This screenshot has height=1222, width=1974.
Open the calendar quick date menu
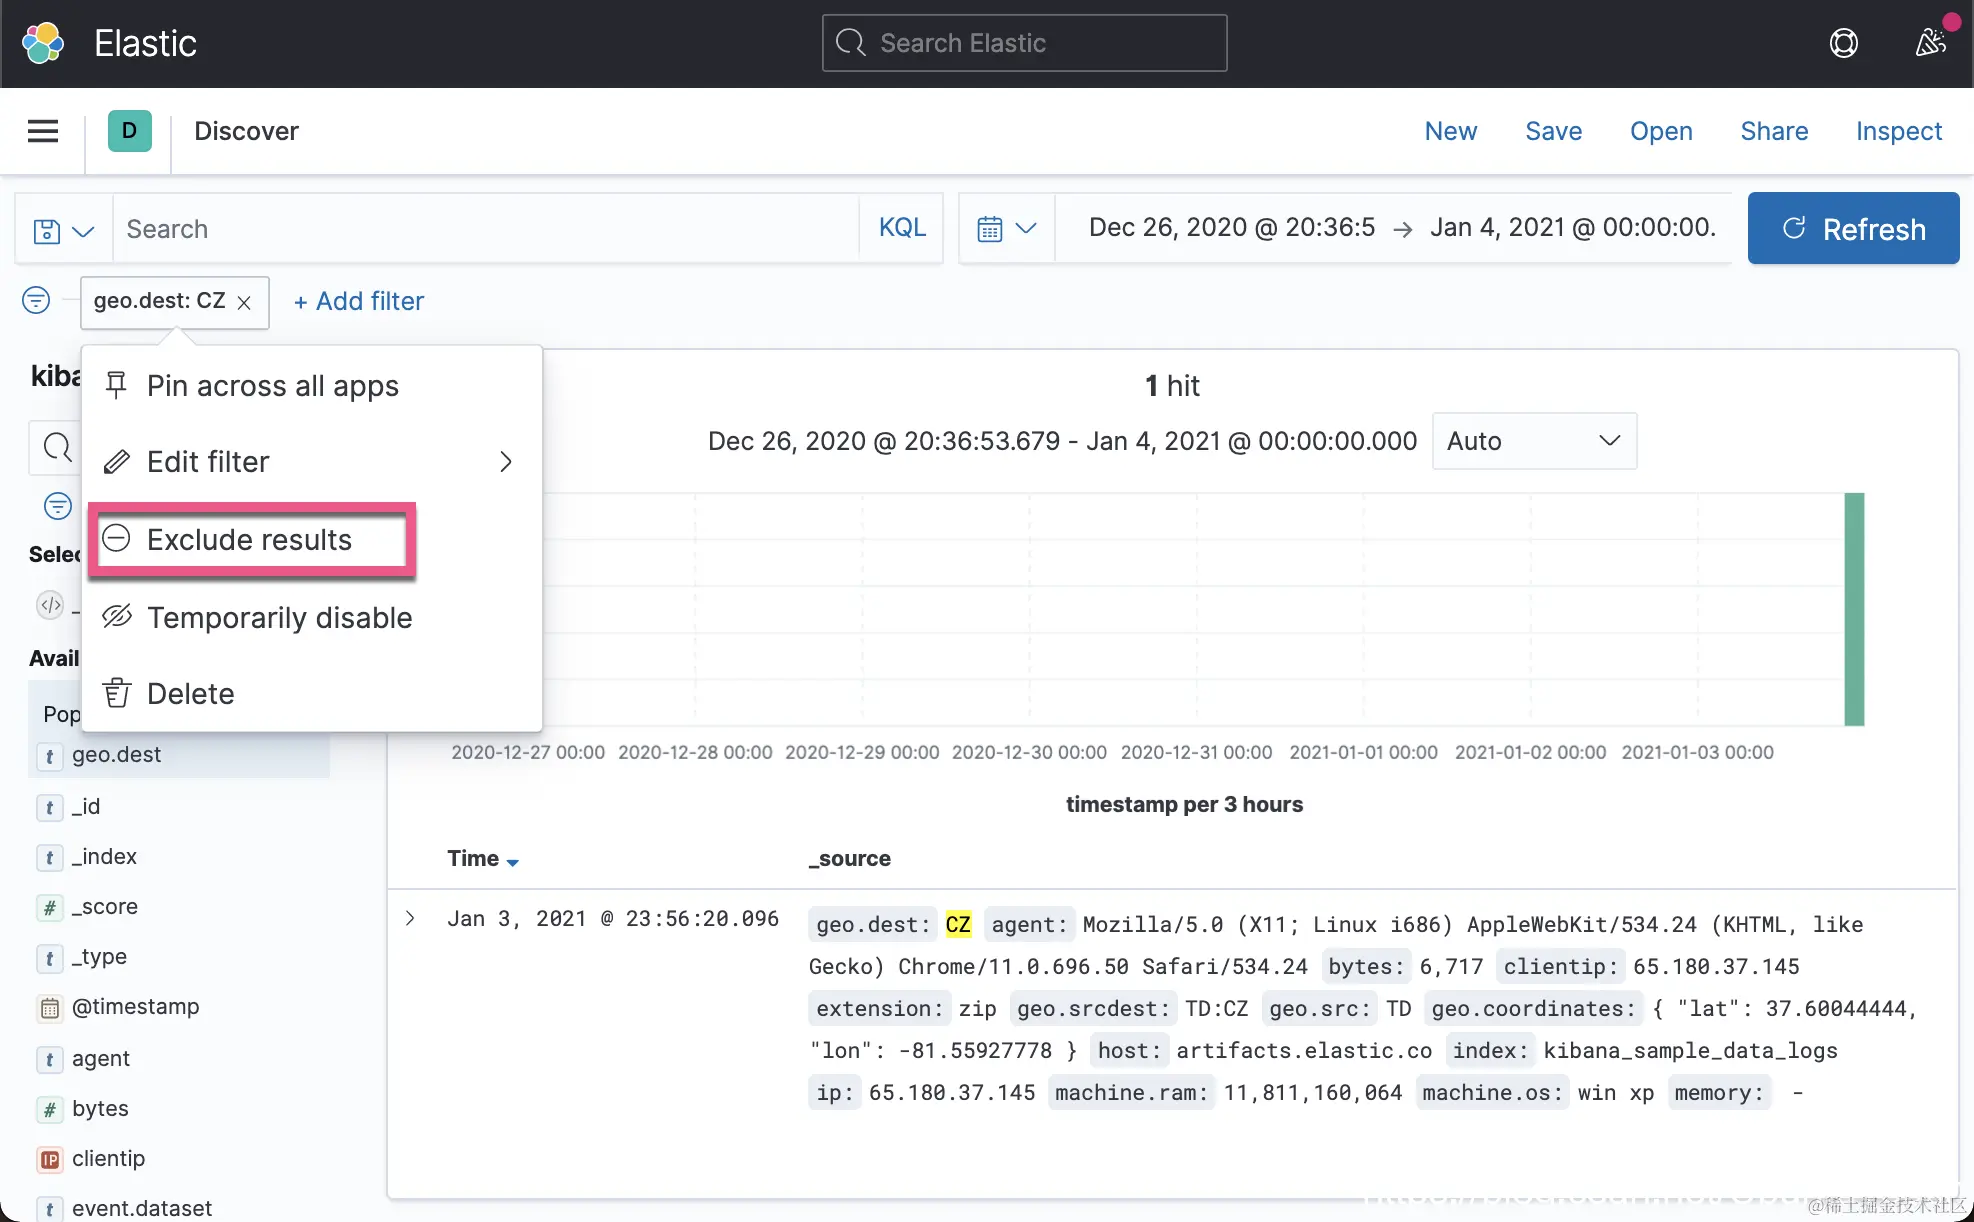pos(1005,229)
